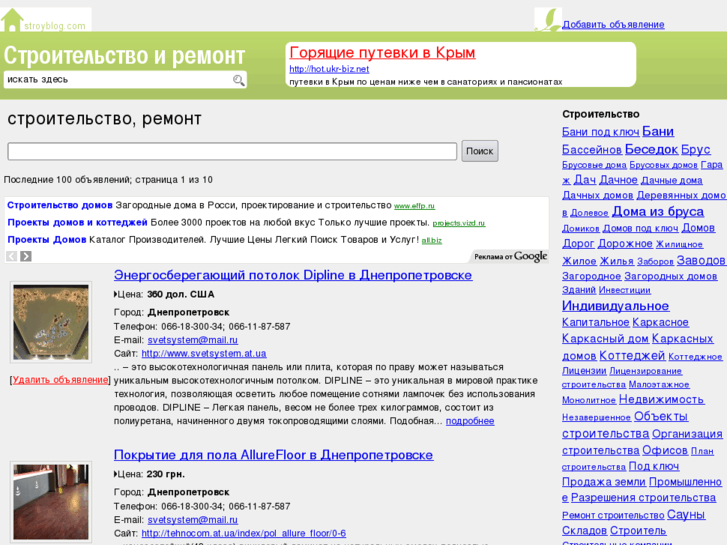
Task: Select the Незавершенное tag
Action: point(596,417)
